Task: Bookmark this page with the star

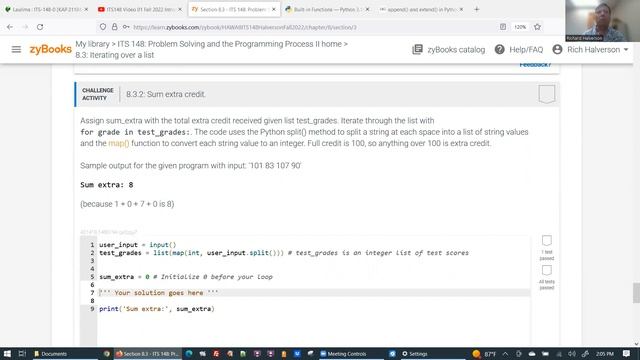Action: click(x=537, y=27)
